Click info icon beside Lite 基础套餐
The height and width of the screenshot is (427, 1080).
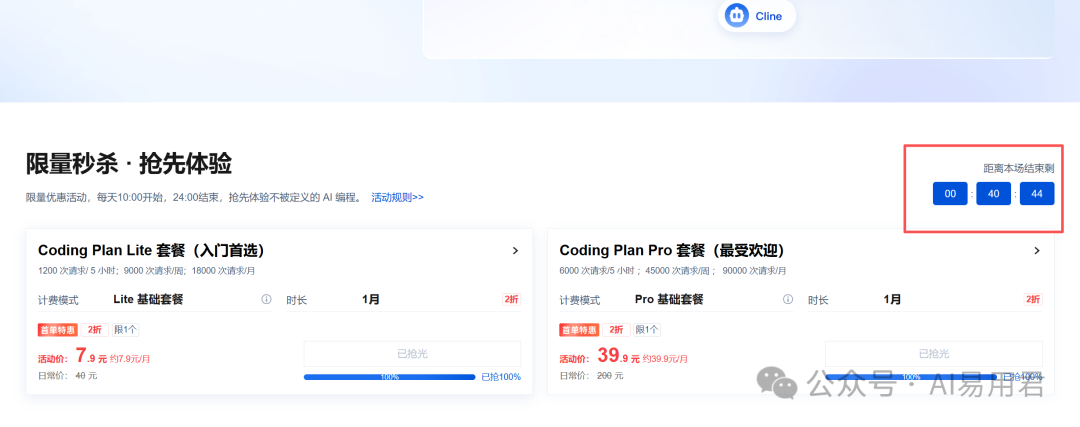267,300
